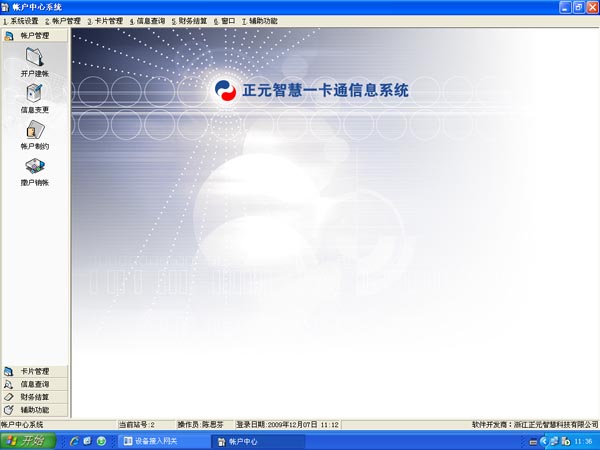
Task: Open the 窗口 menu
Action: (224, 21)
